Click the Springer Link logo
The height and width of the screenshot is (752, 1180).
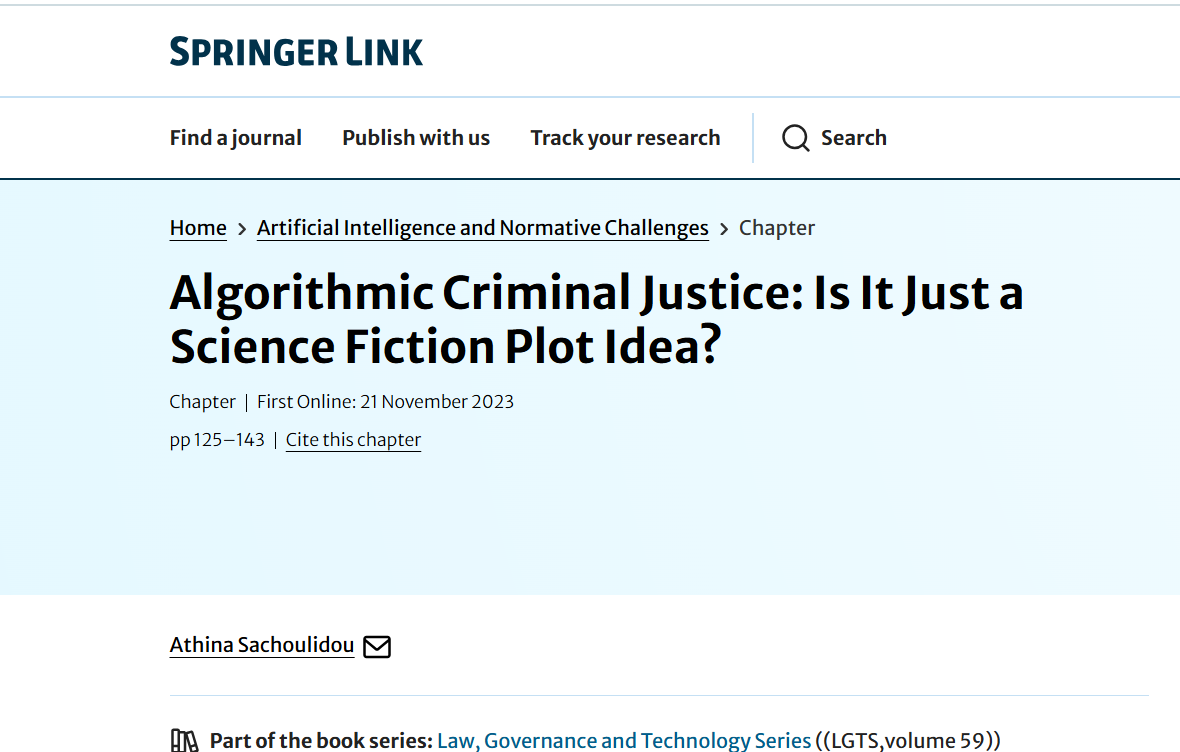point(296,52)
